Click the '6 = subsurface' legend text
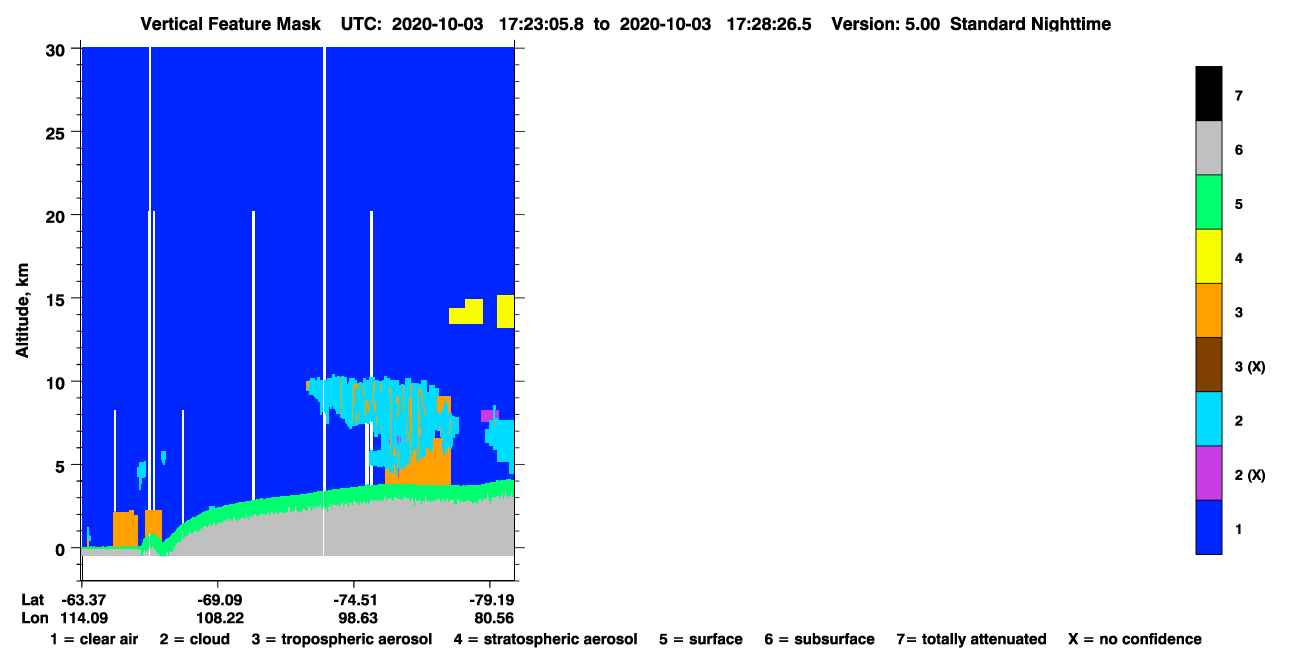 819,639
